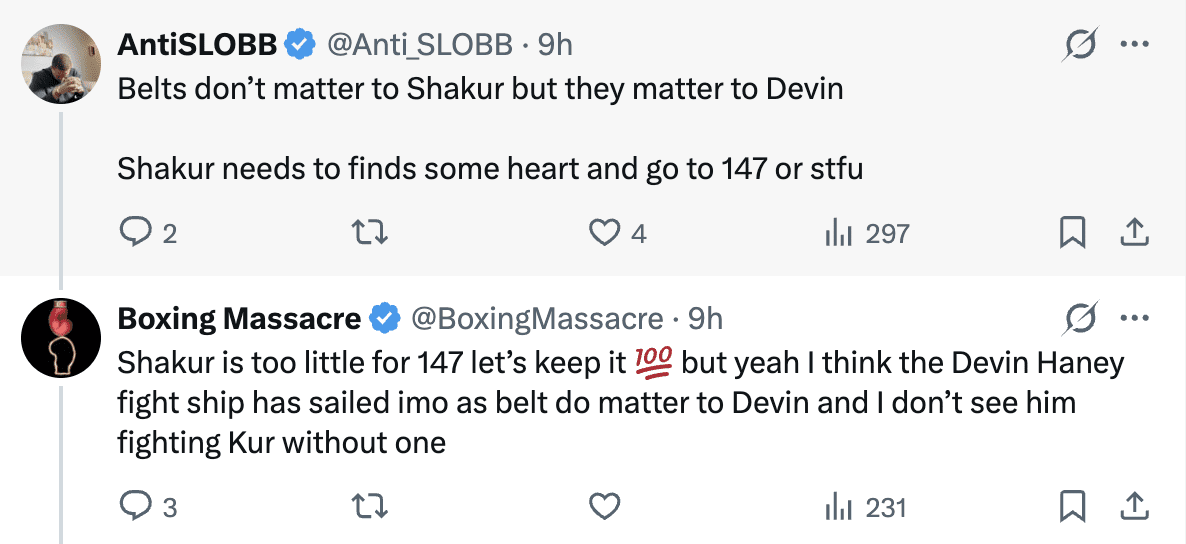View analytics for Boxing Massacre's tweet
The width and height of the screenshot is (1186, 544).
836,507
